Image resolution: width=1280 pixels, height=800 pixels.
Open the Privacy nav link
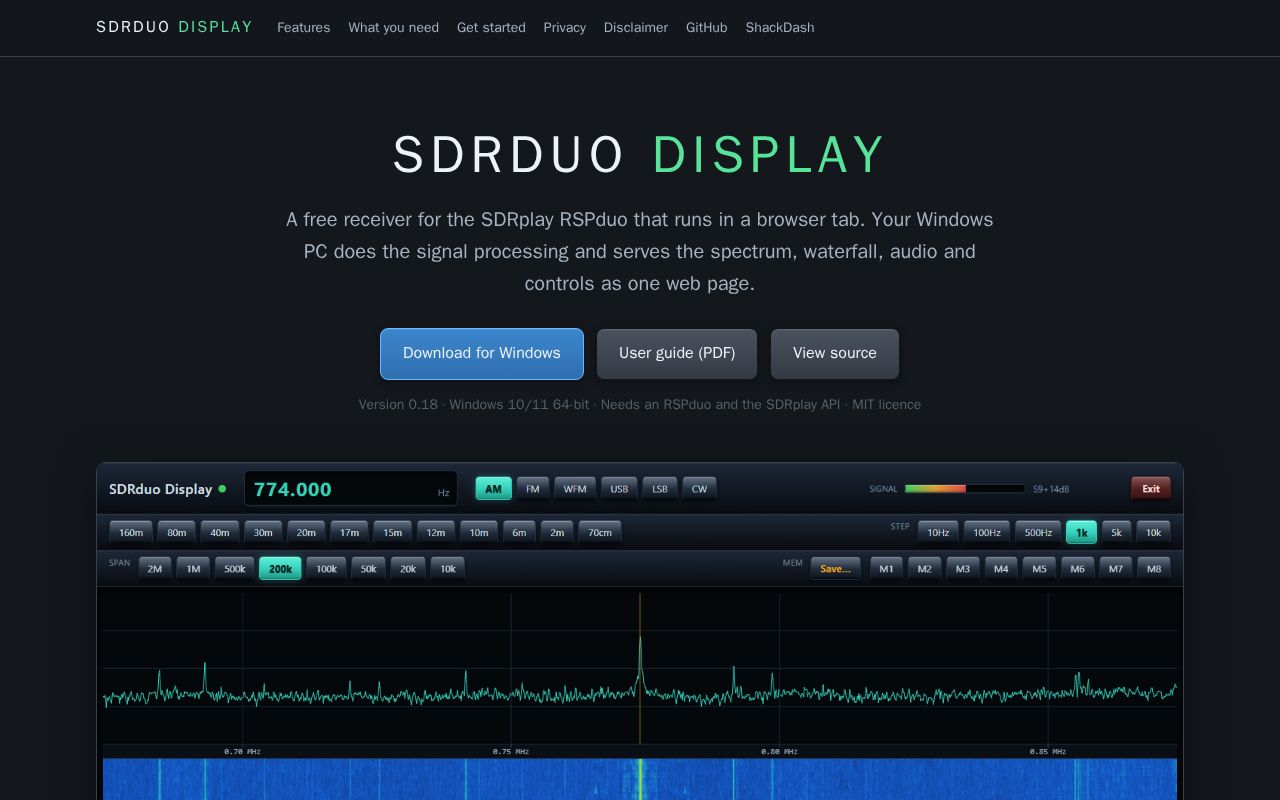click(564, 28)
